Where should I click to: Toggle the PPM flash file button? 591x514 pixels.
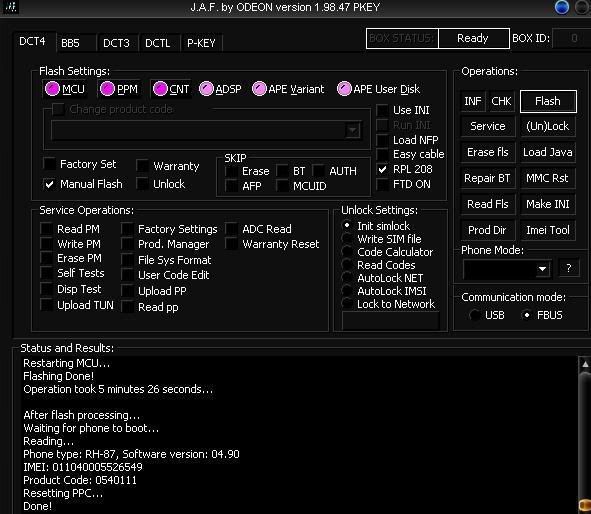[119, 89]
